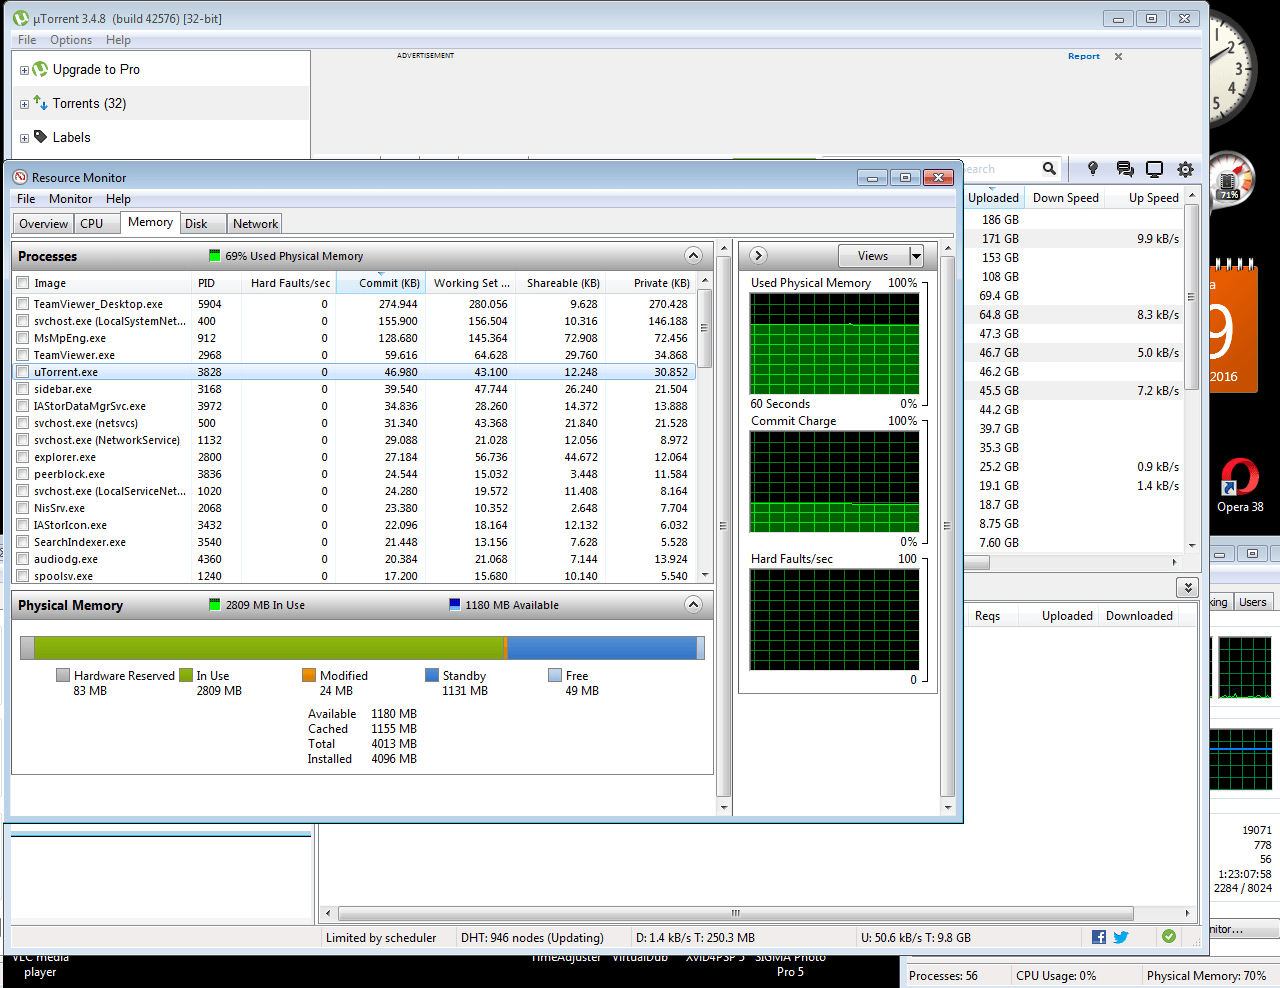Collapse the Processes section chevron
Viewport: 1280px width, 988px height.
693,255
